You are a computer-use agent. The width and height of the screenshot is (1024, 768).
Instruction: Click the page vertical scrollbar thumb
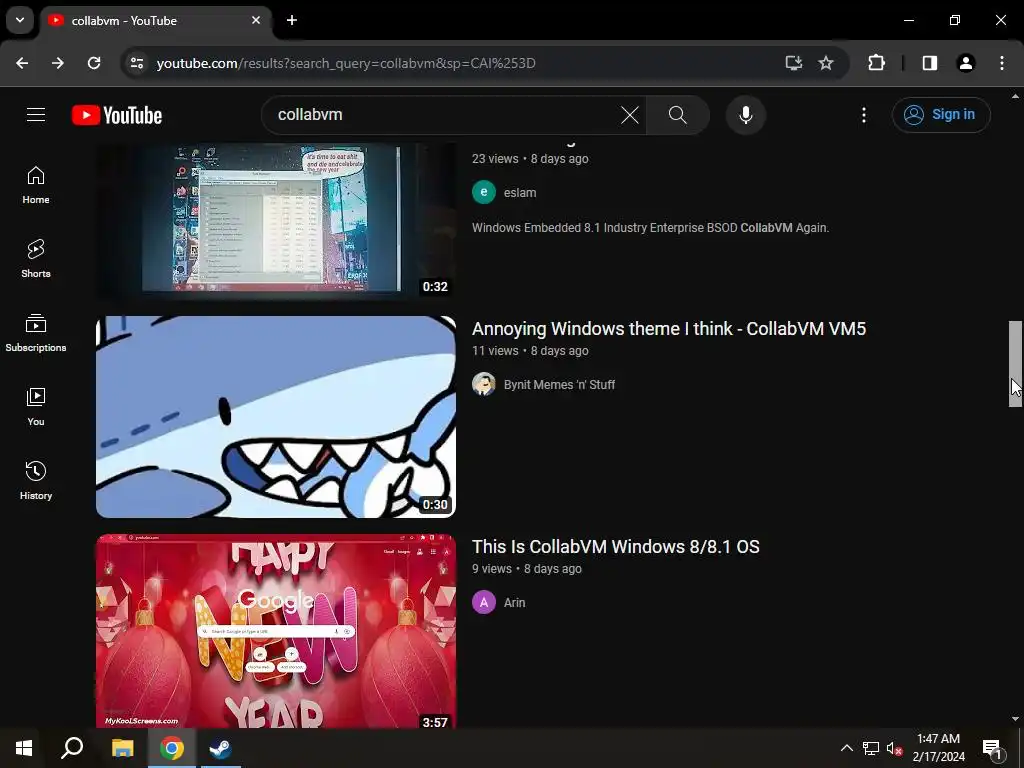pos(1016,364)
